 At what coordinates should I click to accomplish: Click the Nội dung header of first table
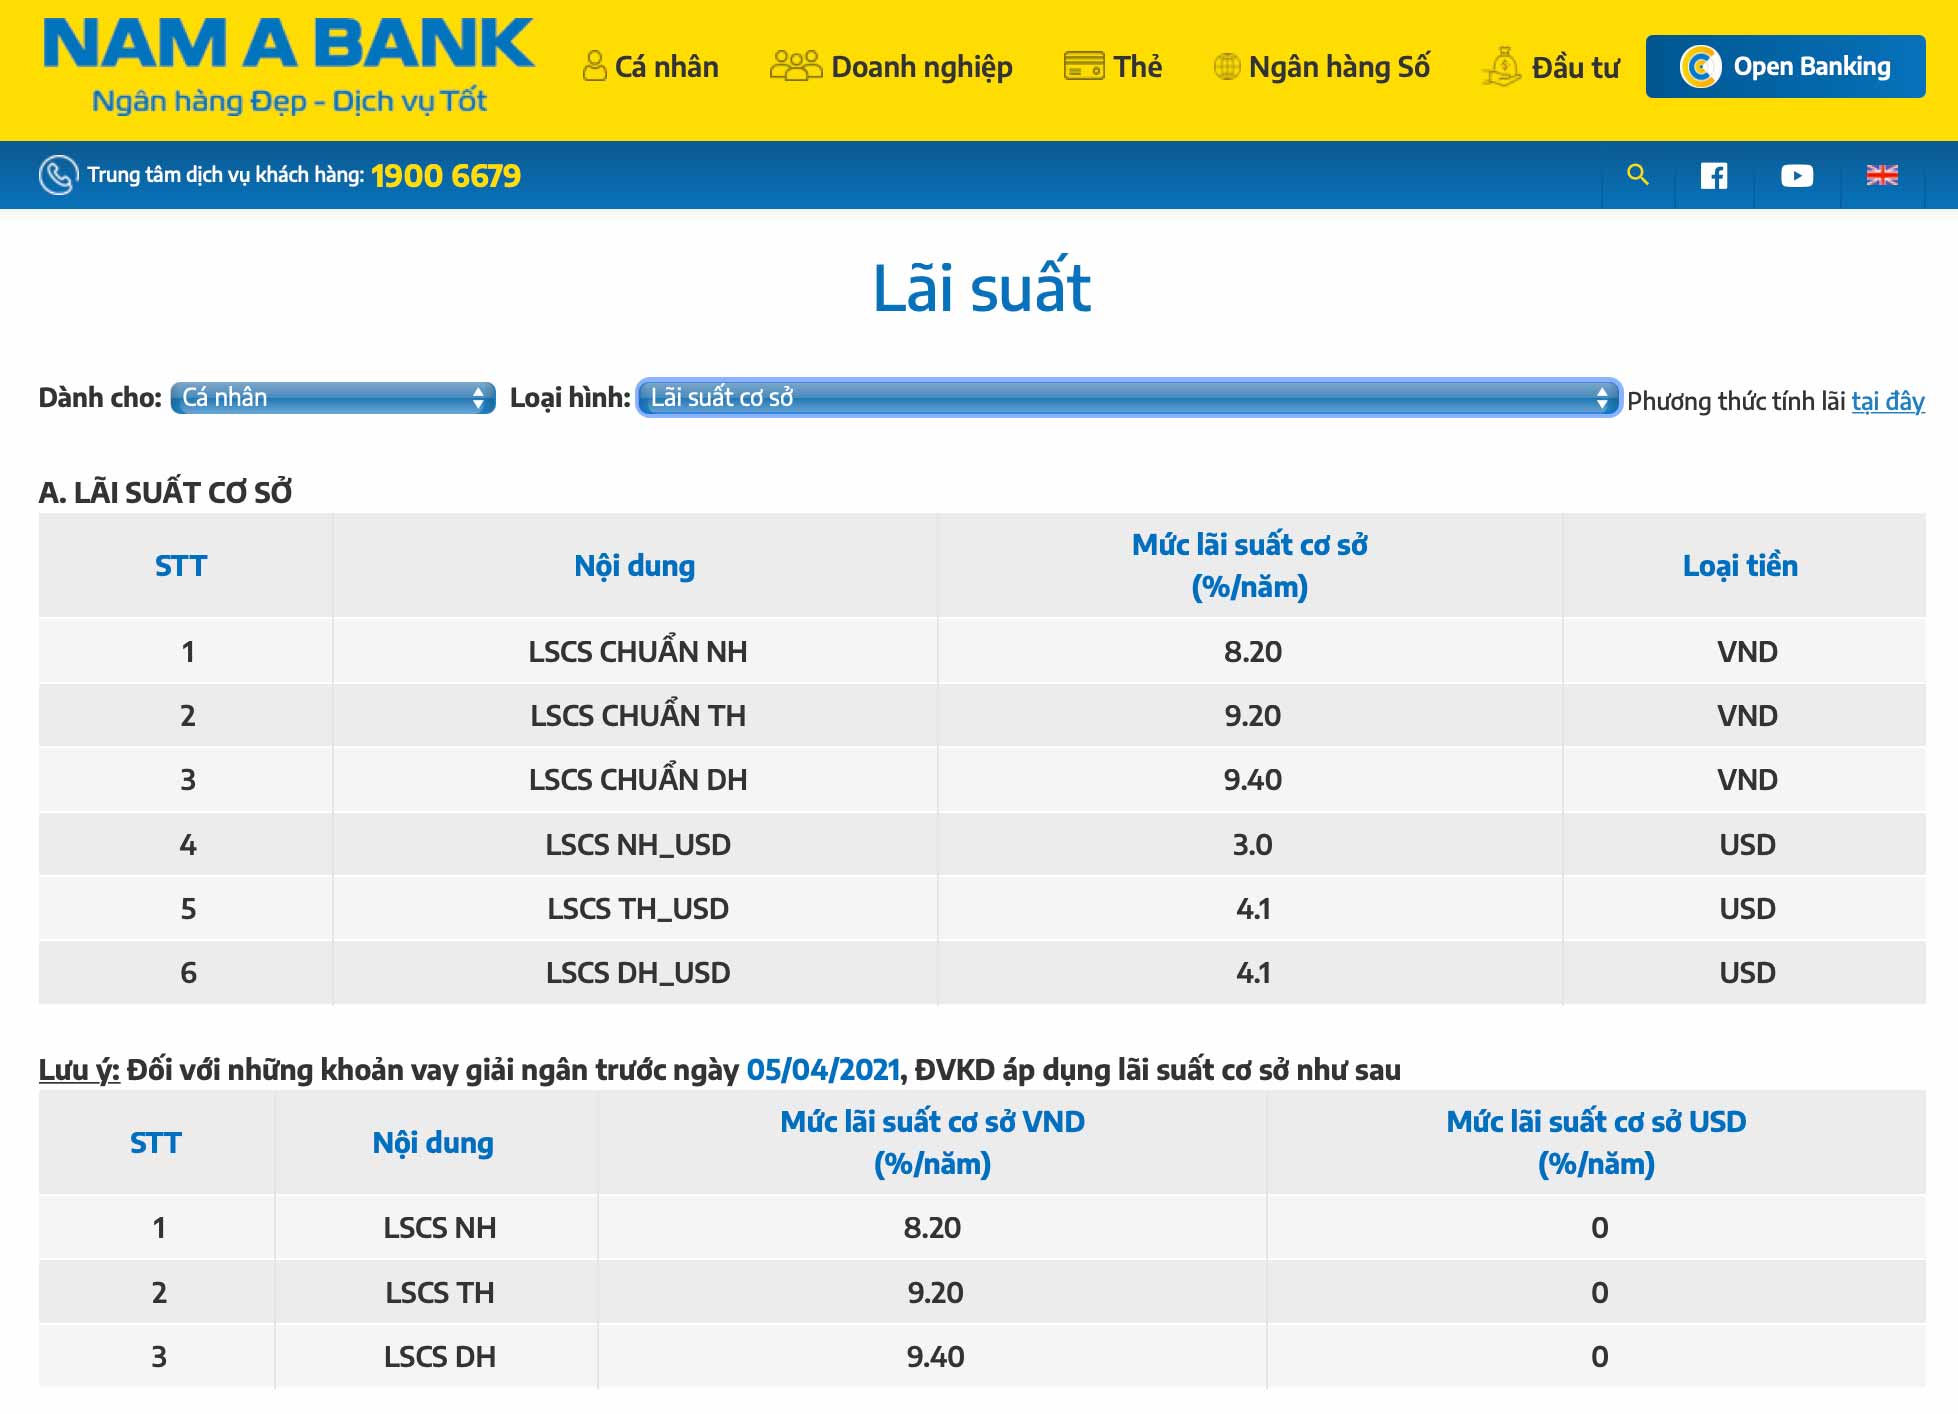point(634,566)
